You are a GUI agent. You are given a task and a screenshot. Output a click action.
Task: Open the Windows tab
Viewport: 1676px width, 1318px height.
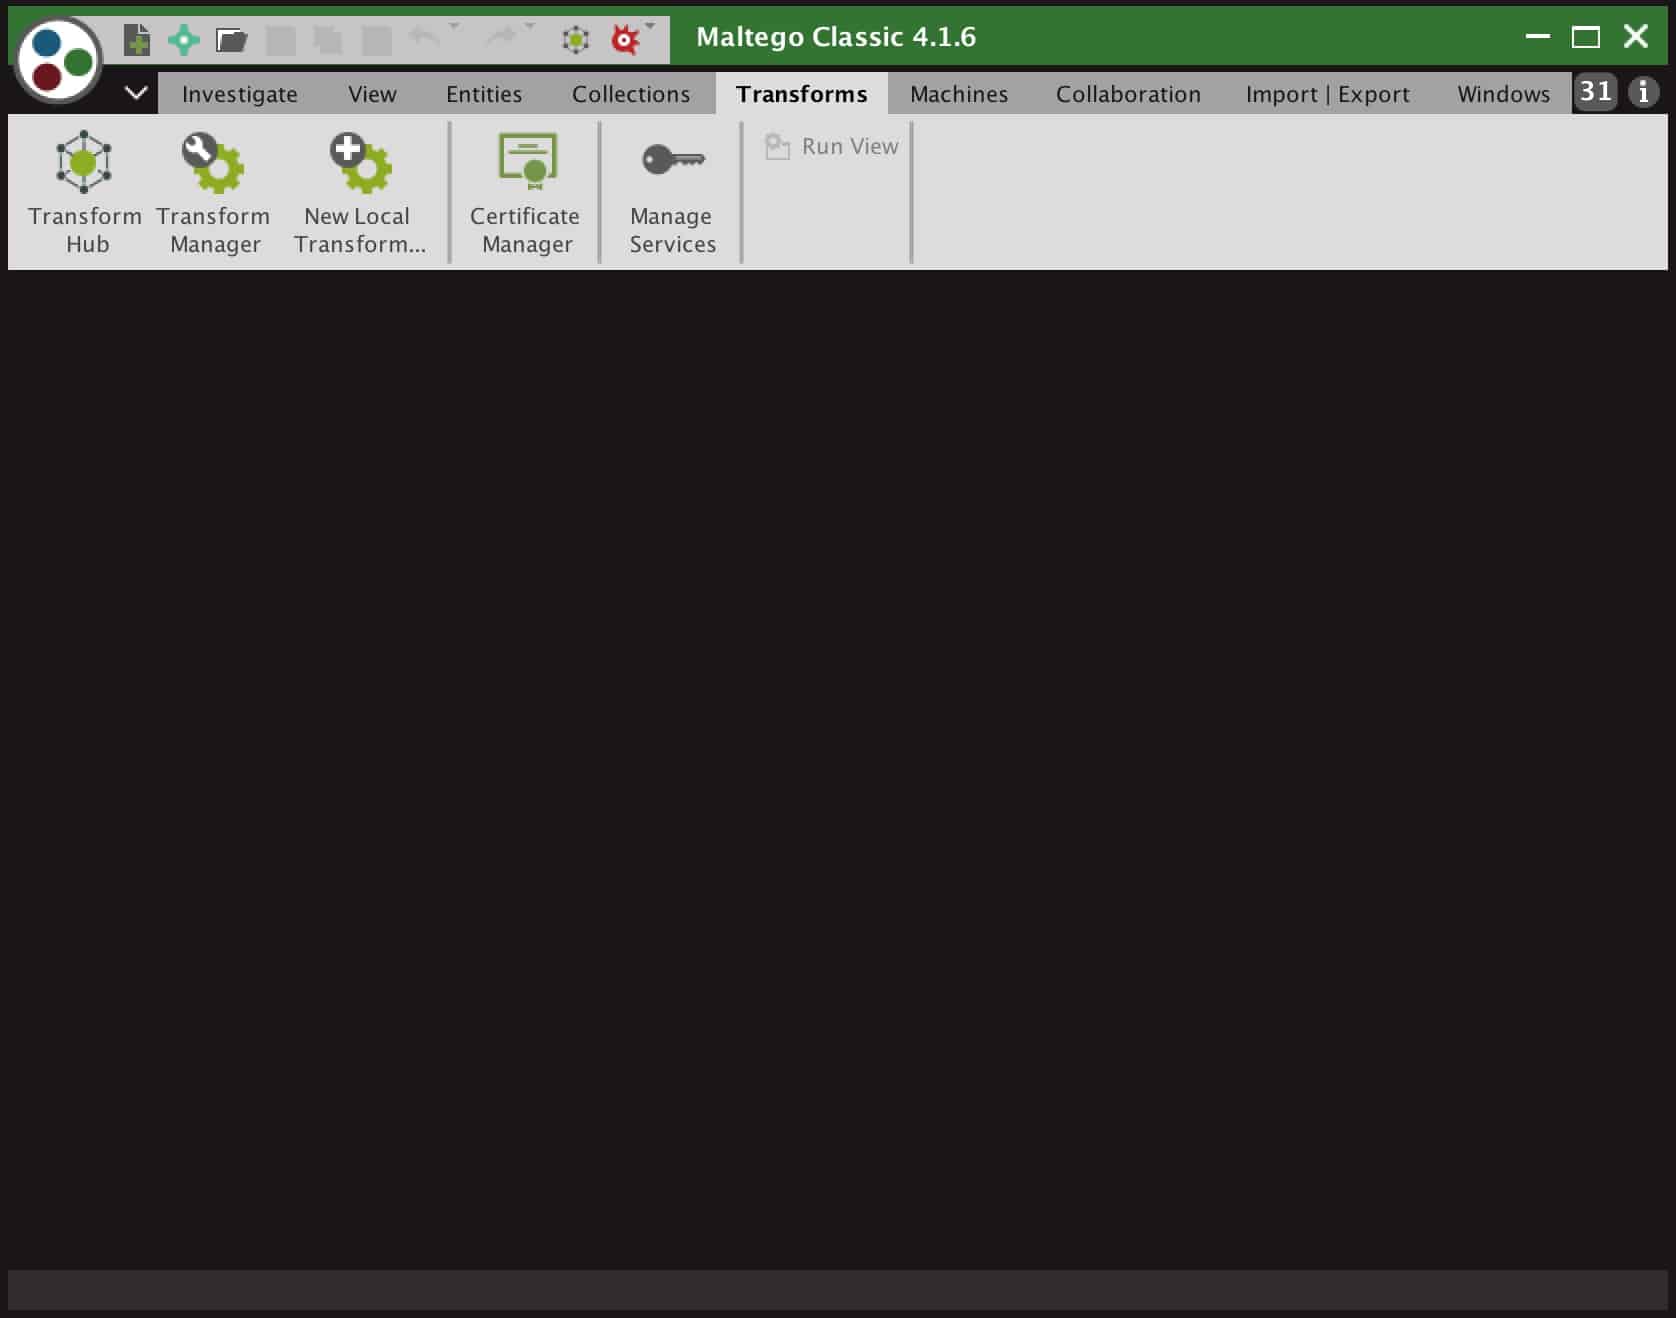1503,94
